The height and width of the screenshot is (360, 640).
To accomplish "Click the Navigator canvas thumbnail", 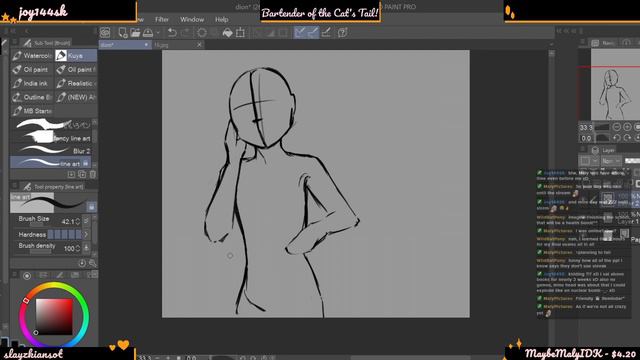I will (615, 85).
